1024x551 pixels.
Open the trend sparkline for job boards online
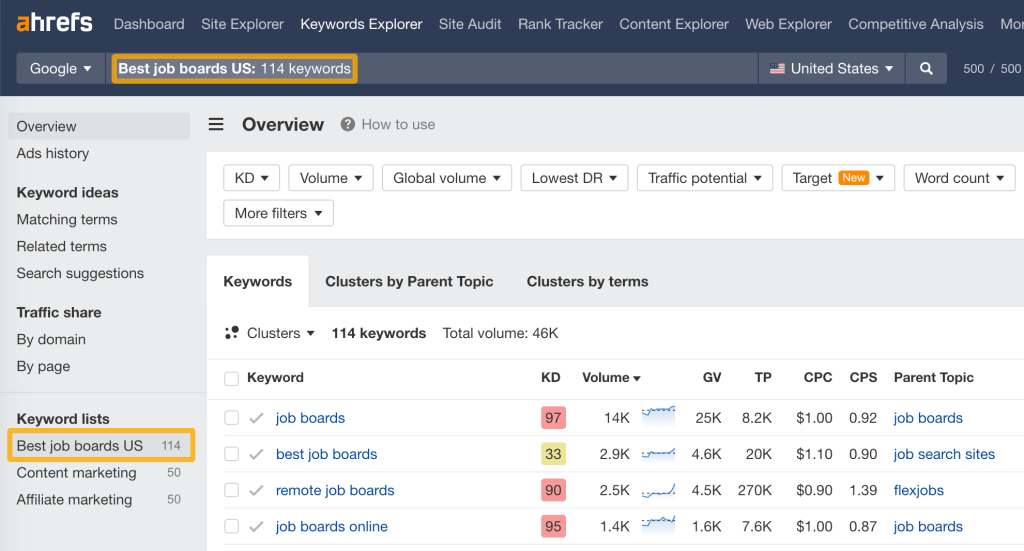[x=658, y=525]
